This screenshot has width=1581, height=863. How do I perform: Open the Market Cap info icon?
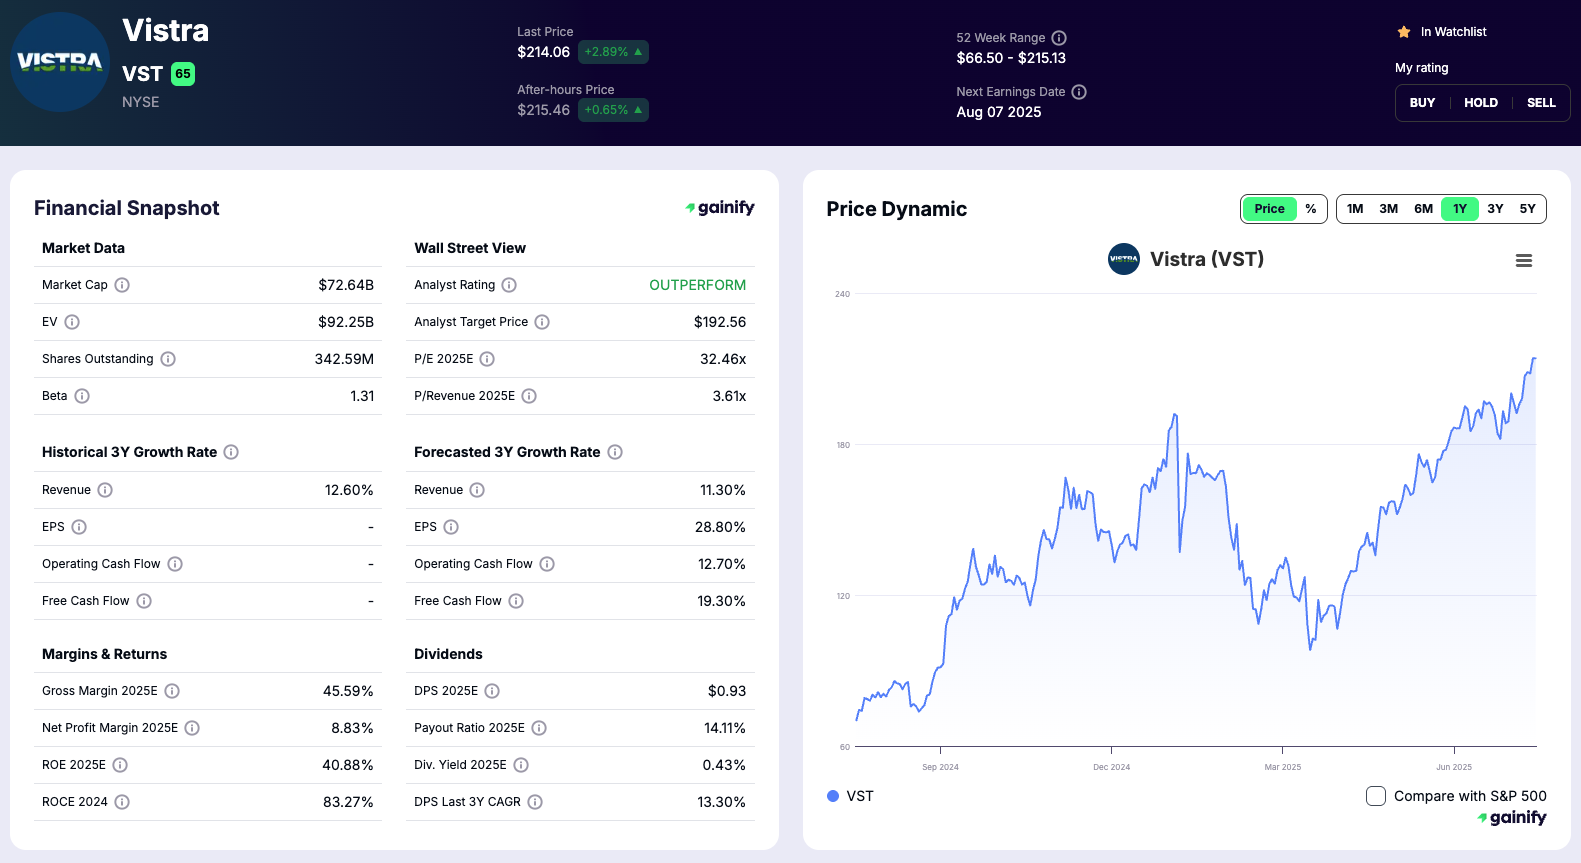click(122, 285)
